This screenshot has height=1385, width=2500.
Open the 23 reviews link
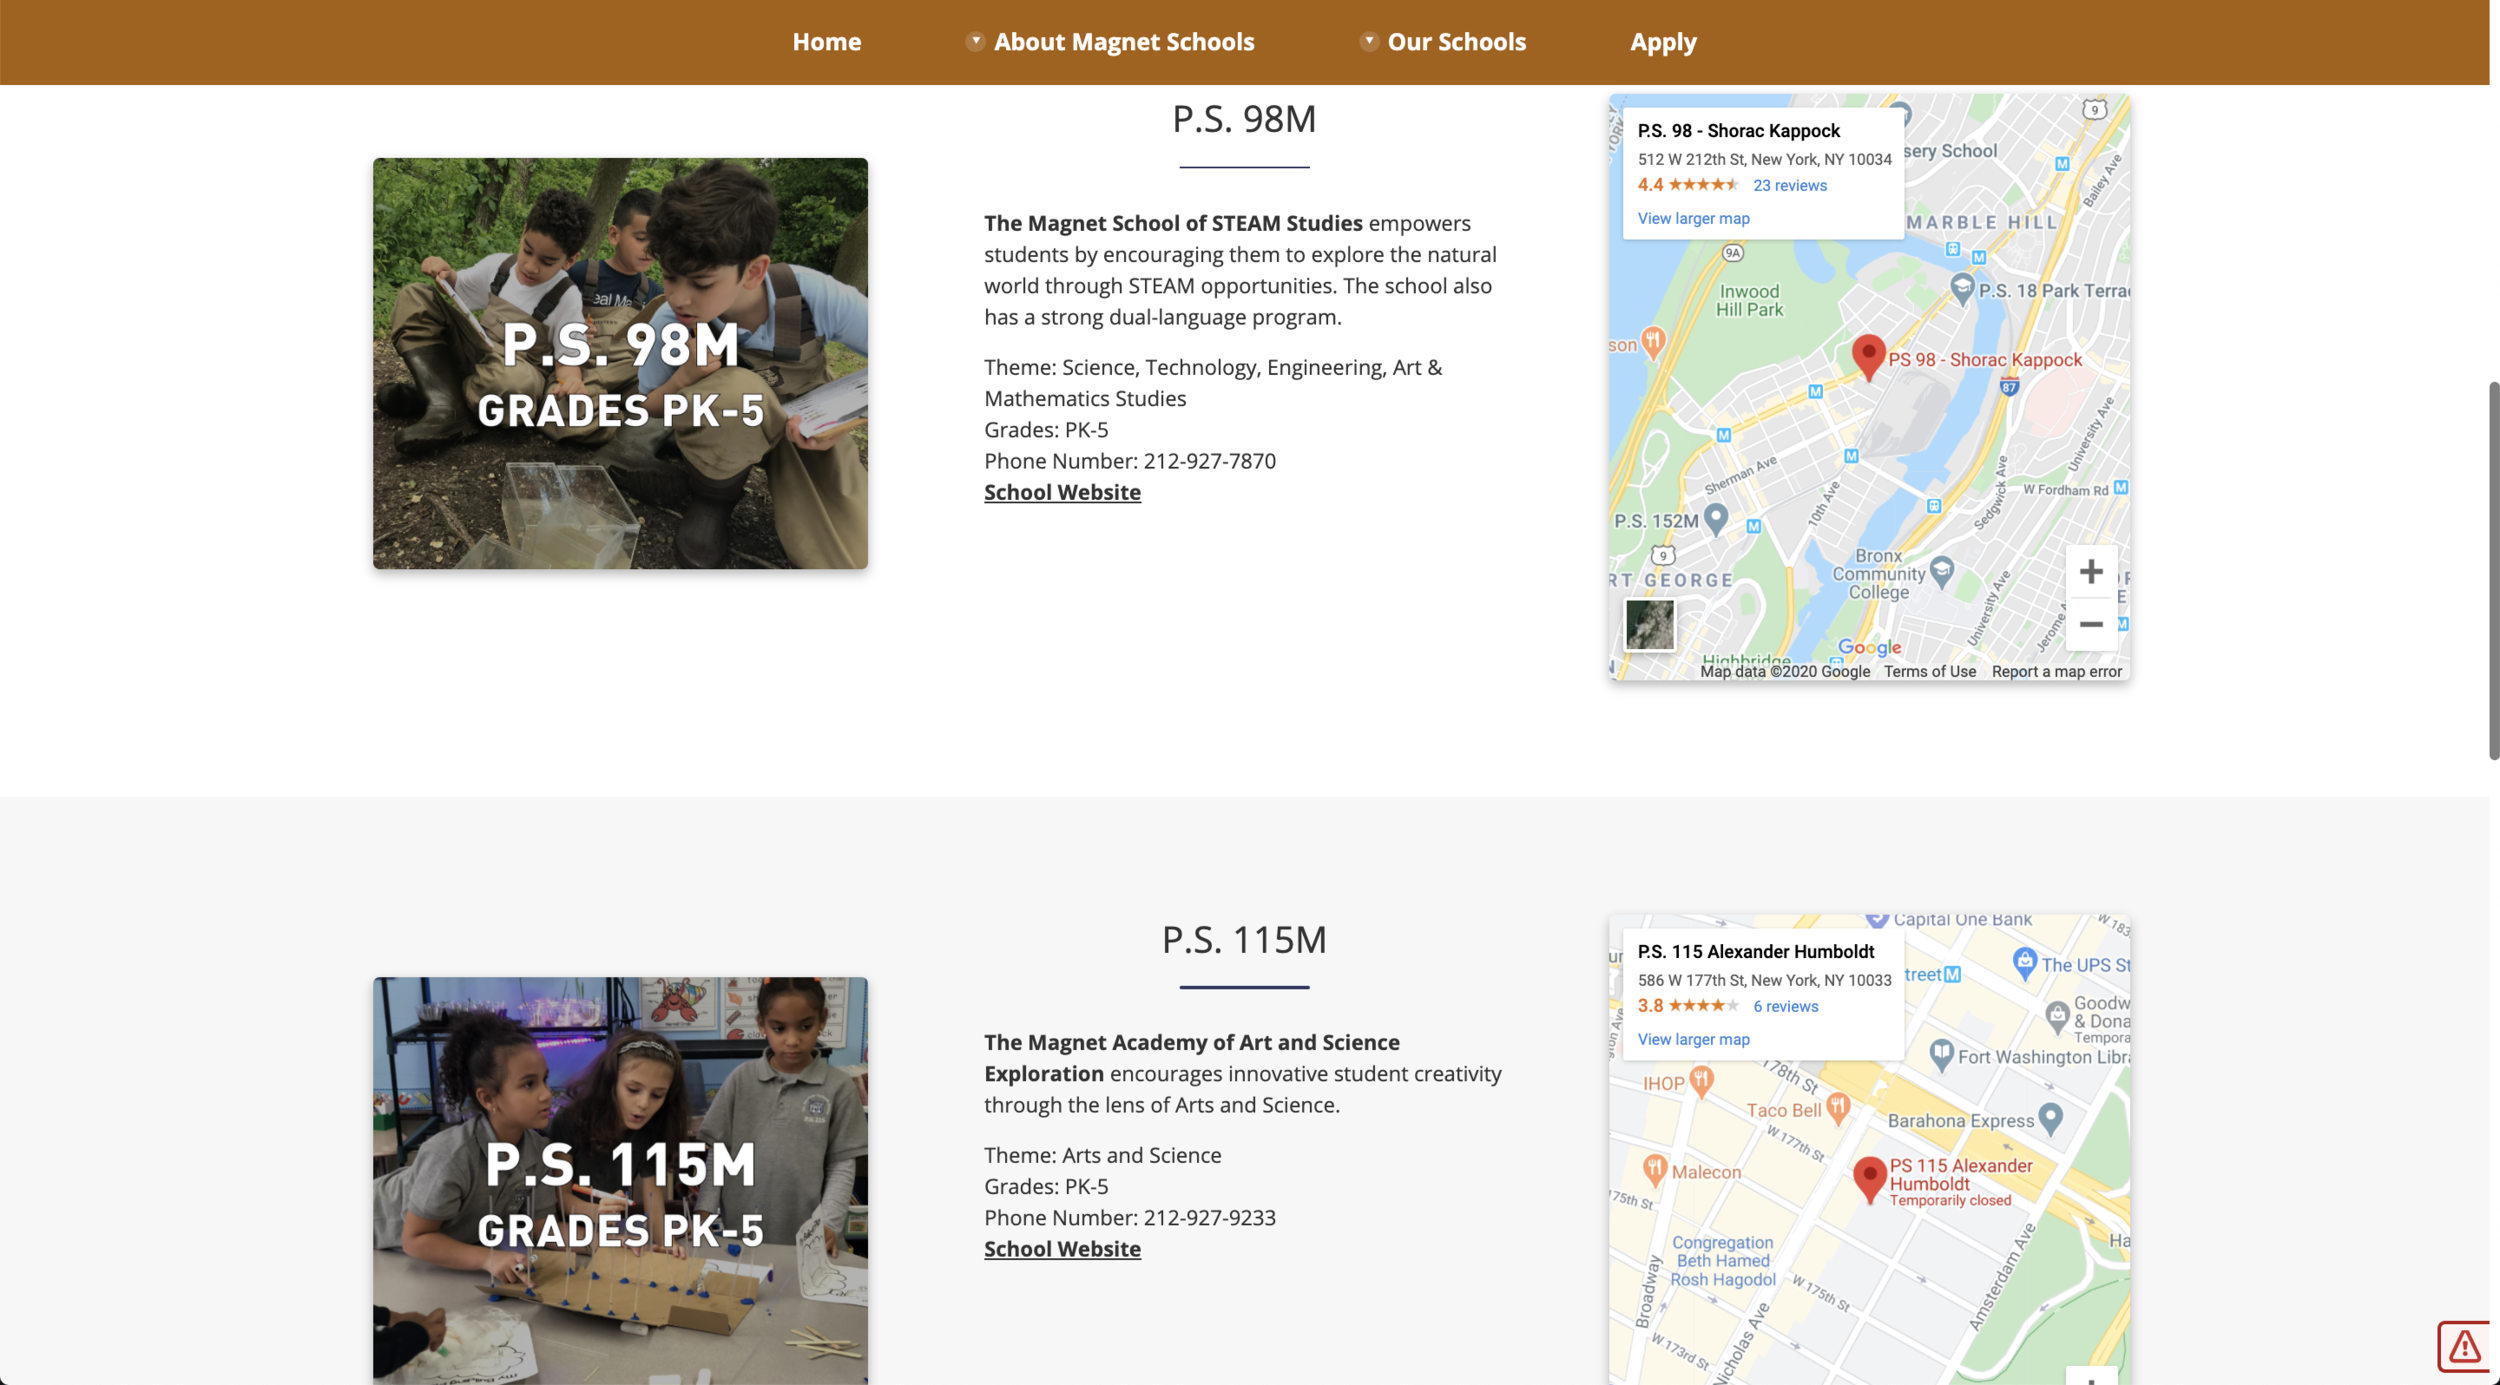tap(1789, 186)
